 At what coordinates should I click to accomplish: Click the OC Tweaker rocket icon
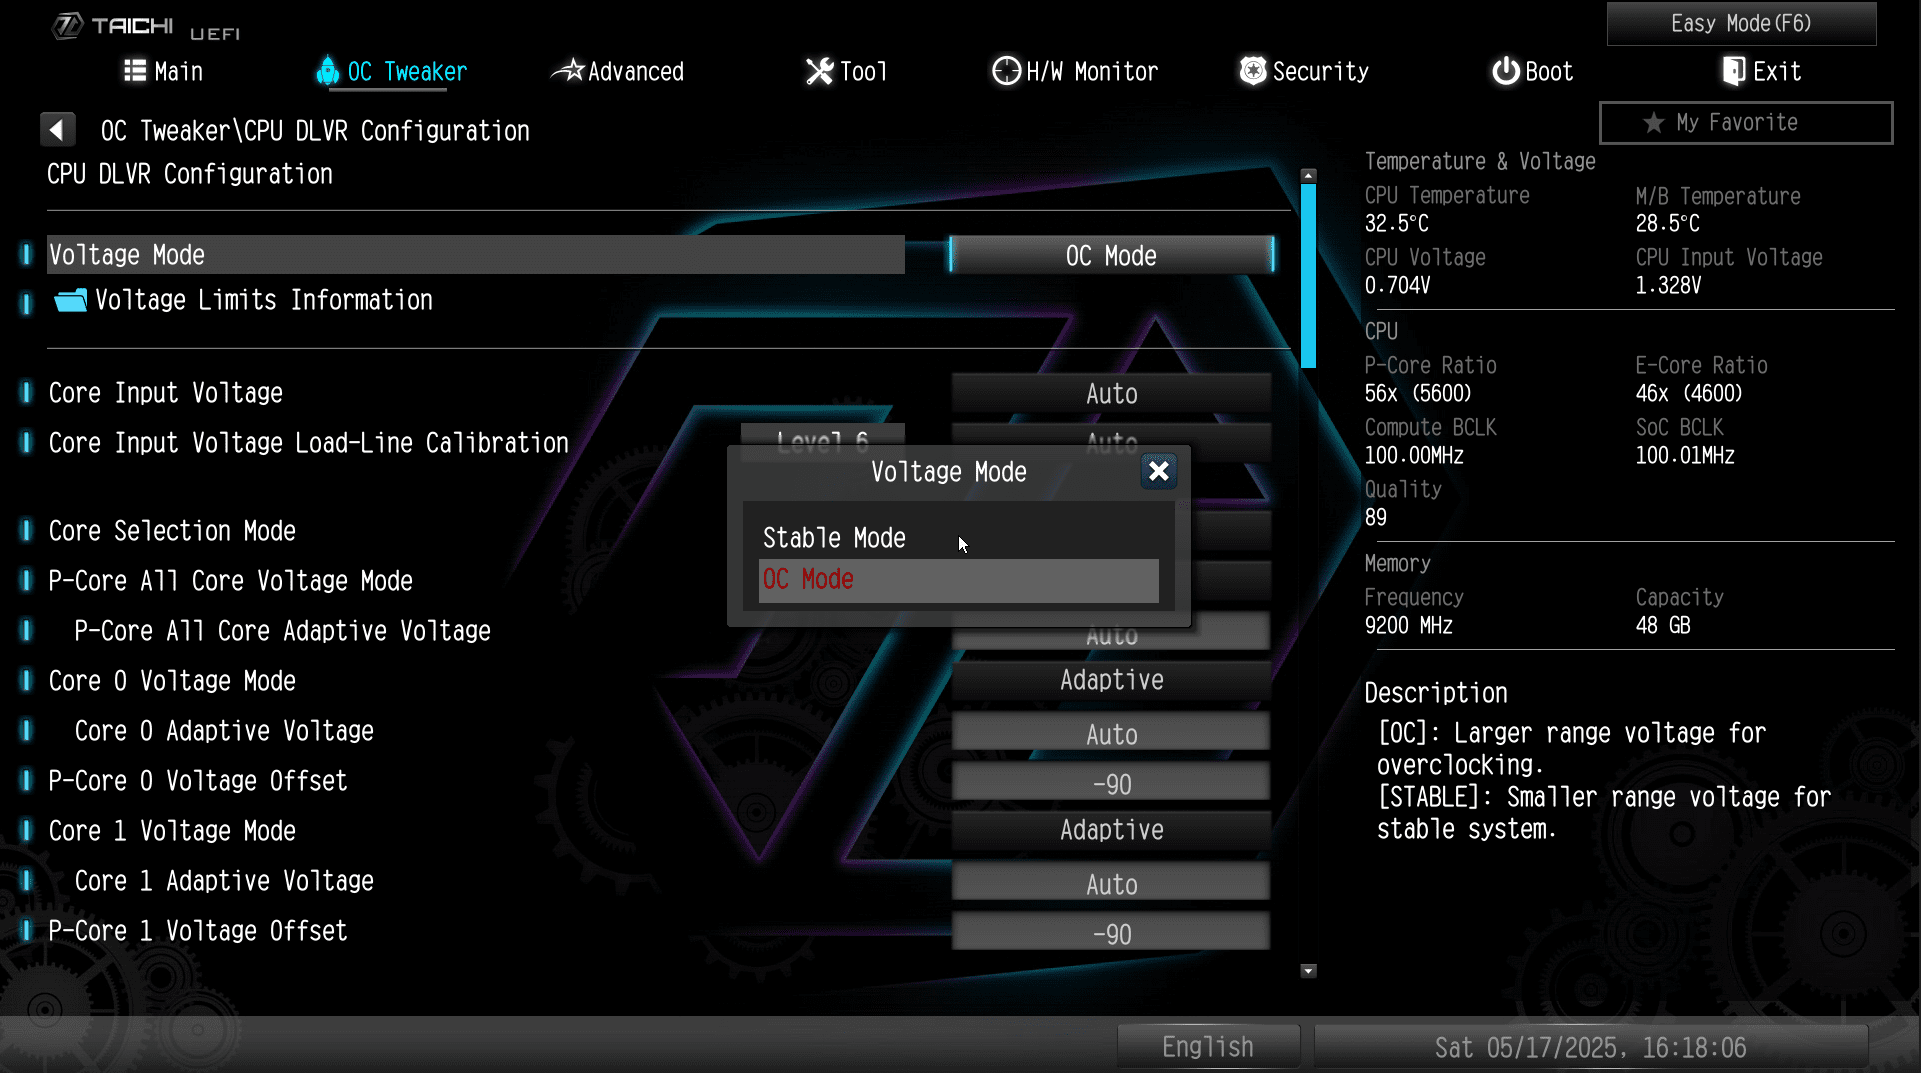coord(327,71)
